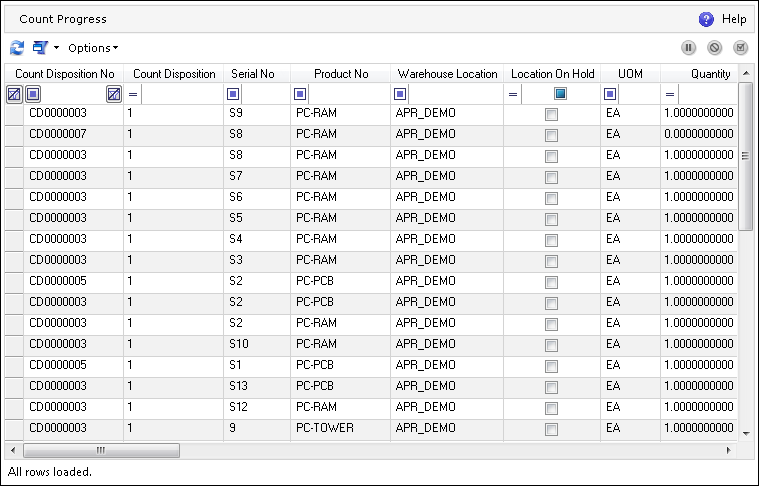The width and height of the screenshot is (759, 486).
Task: Click the round checkmark icon button
Action: pos(740,48)
